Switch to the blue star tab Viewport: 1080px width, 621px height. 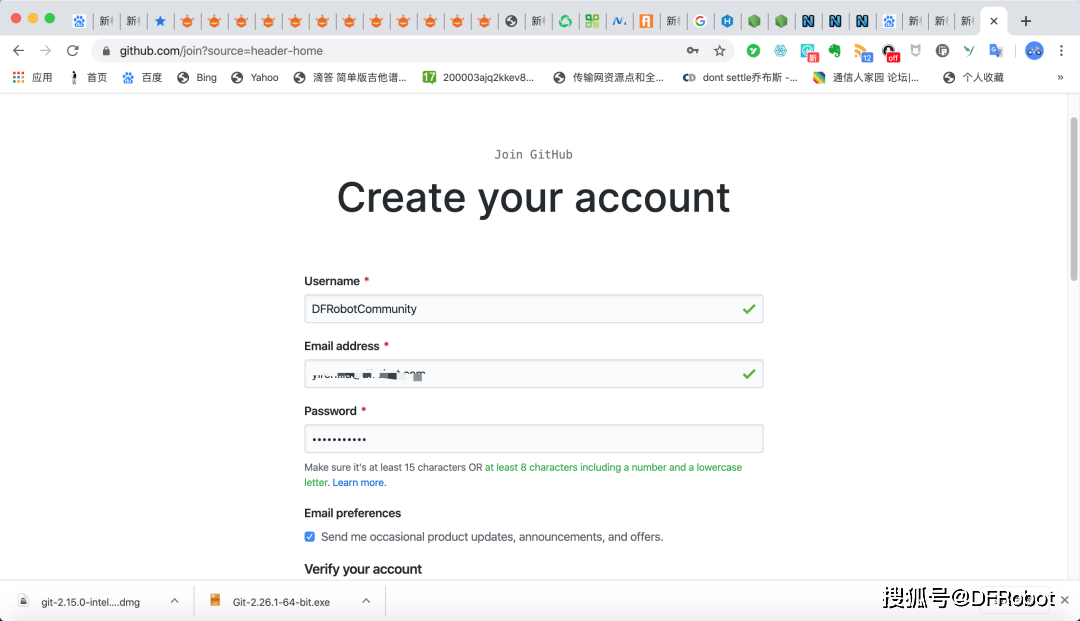coord(160,21)
